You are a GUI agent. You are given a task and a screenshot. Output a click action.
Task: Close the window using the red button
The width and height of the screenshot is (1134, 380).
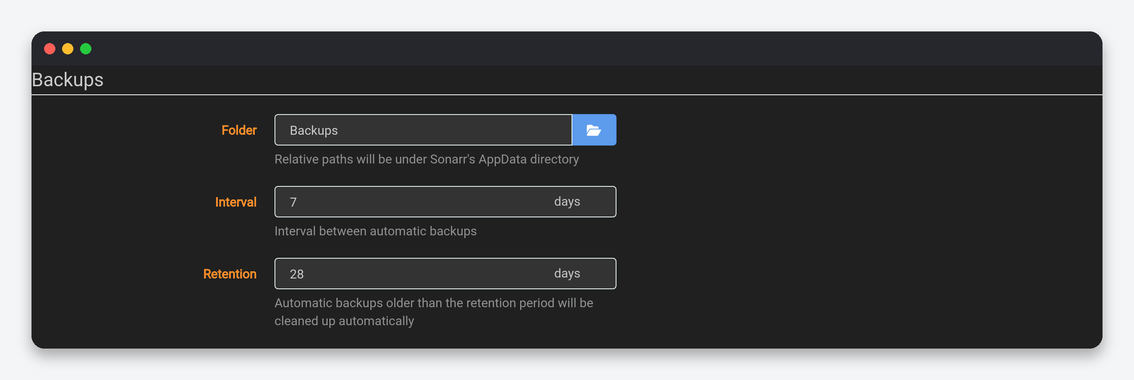click(50, 48)
